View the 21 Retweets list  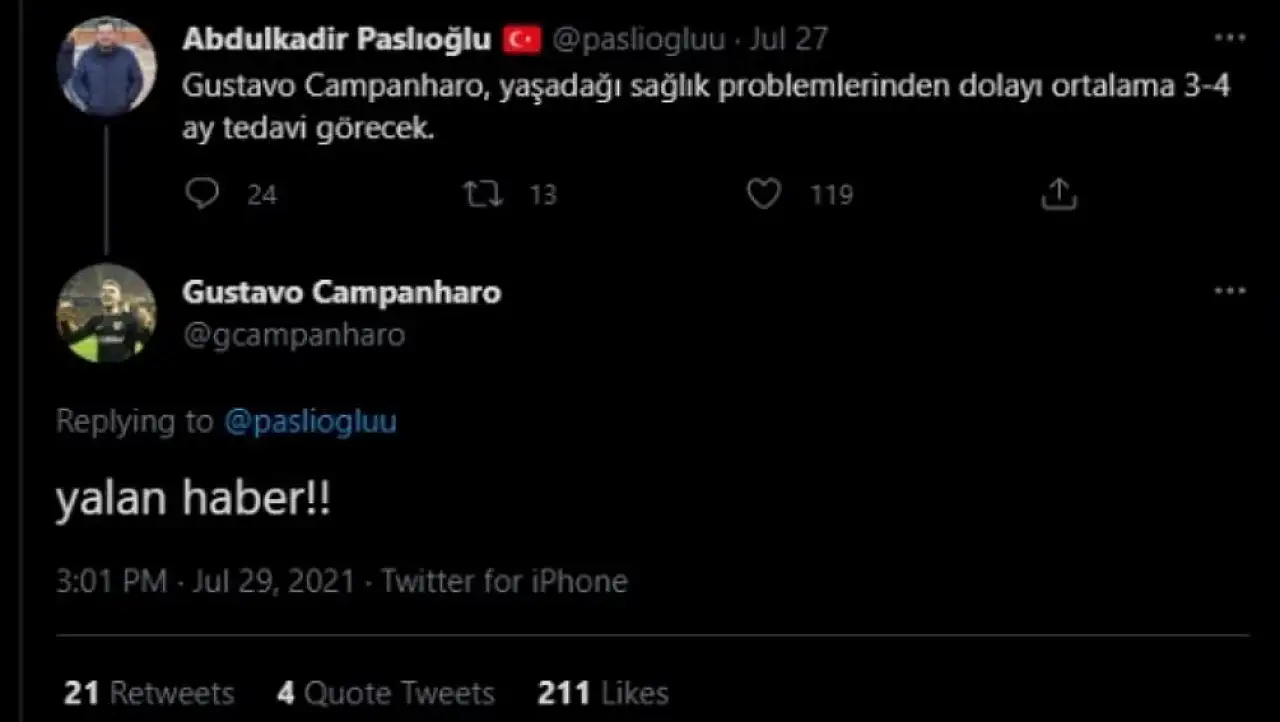point(149,693)
